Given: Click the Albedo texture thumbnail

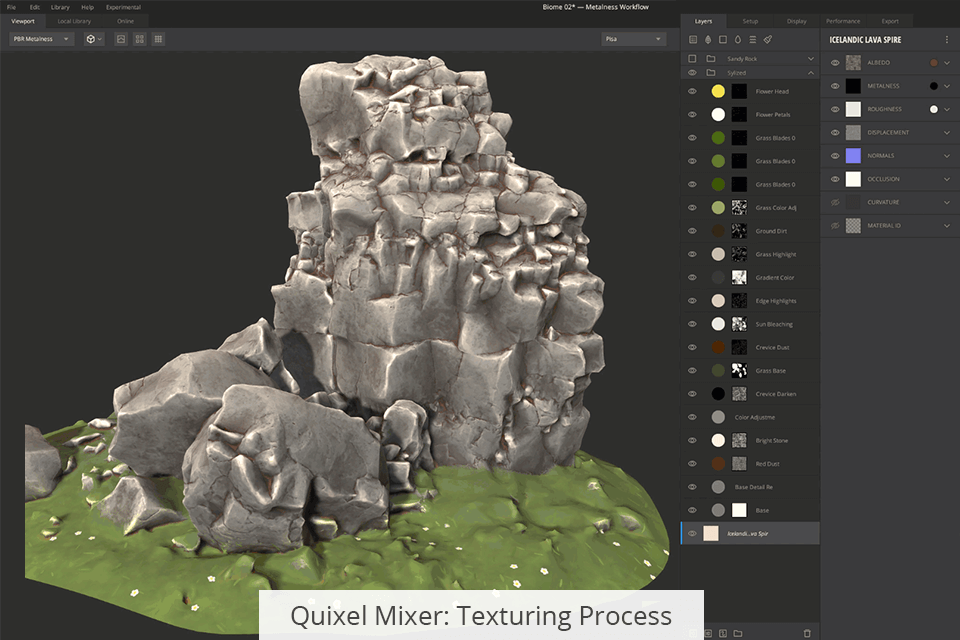Looking at the screenshot, I should (853, 62).
